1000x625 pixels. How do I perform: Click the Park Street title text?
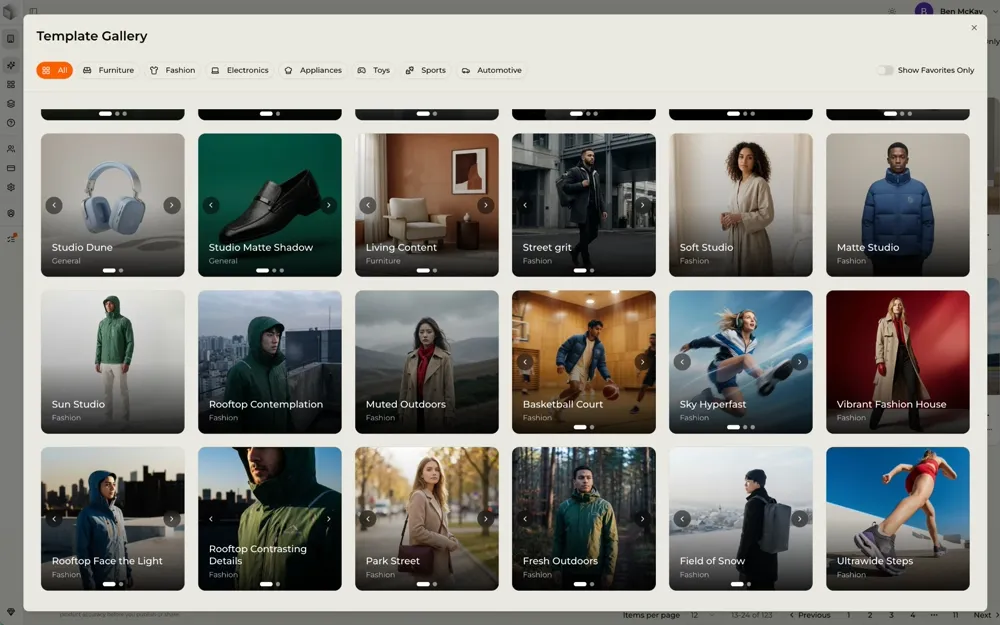pos(392,561)
